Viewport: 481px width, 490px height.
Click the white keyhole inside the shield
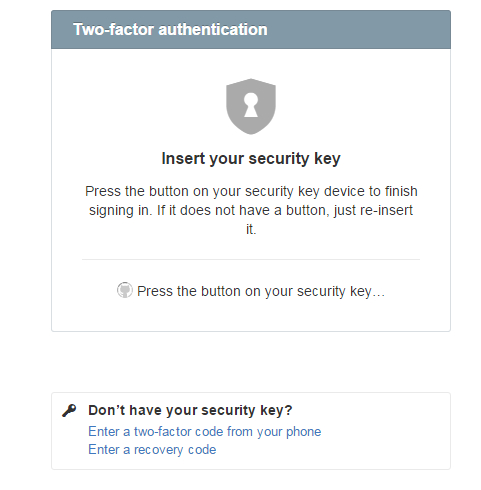(x=251, y=105)
